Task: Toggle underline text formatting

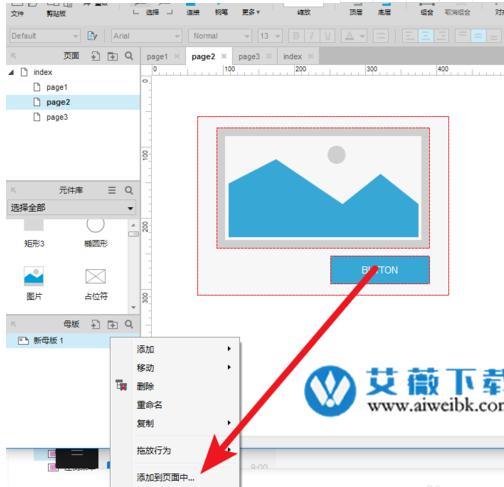Action: click(327, 36)
